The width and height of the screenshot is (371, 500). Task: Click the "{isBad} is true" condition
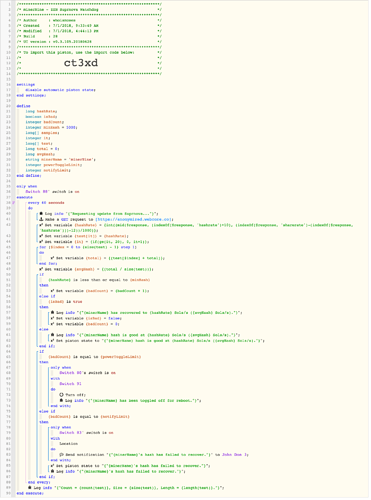(x=65, y=302)
